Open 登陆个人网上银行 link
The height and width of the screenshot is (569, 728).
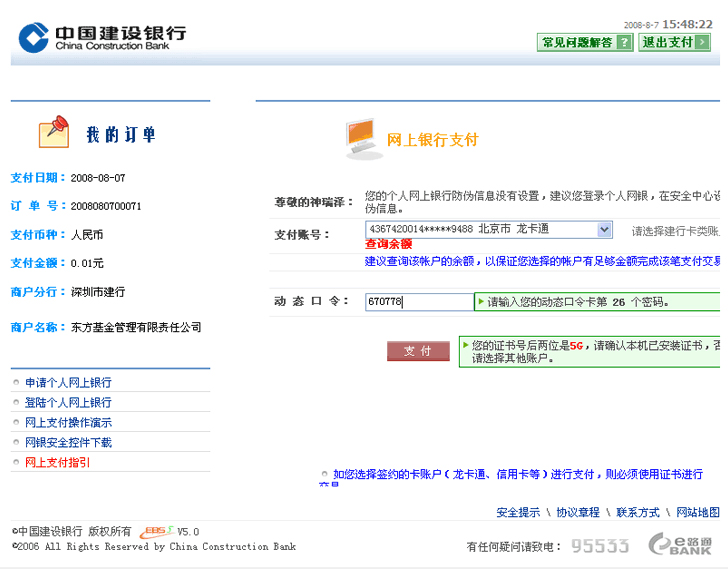[68, 402]
